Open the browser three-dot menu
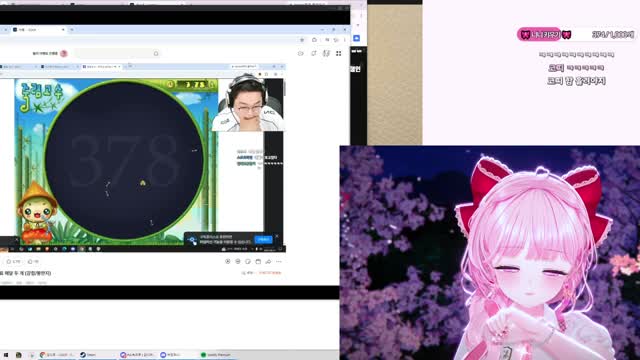The width and height of the screenshot is (640, 360). pos(345,40)
